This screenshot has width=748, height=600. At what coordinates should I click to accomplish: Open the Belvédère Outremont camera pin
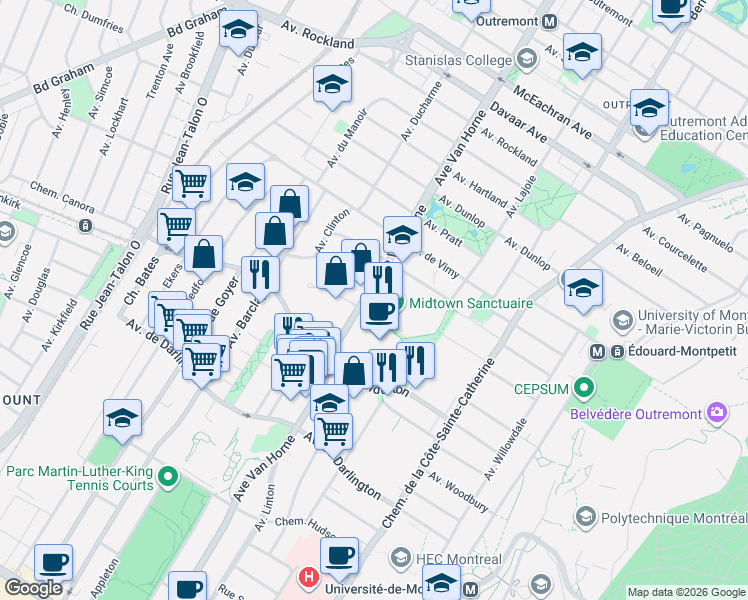tap(717, 413)
